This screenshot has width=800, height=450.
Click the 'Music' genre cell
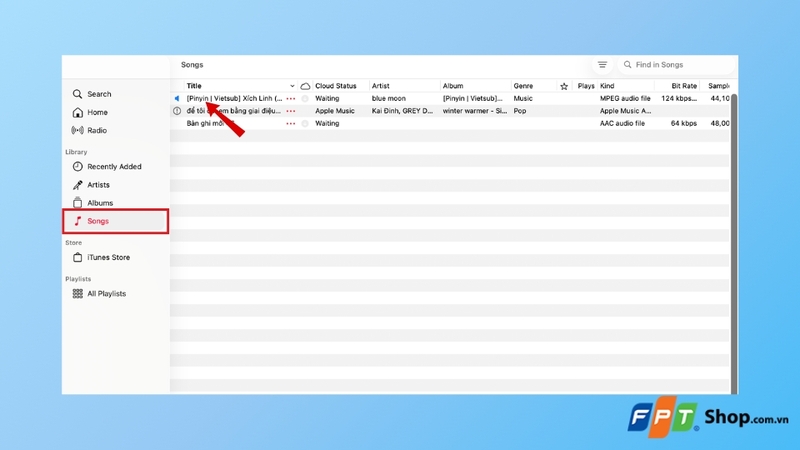tap(523, 98)
